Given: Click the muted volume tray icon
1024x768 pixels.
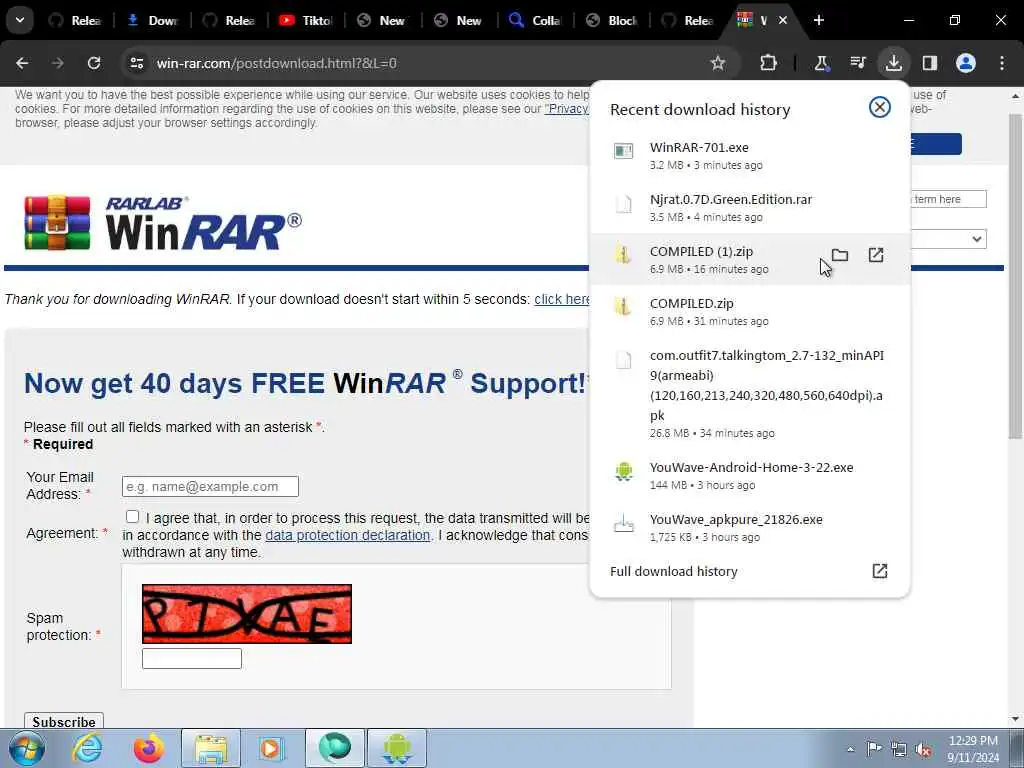Looking at the screenshot, I should click(x=923, y=750).
